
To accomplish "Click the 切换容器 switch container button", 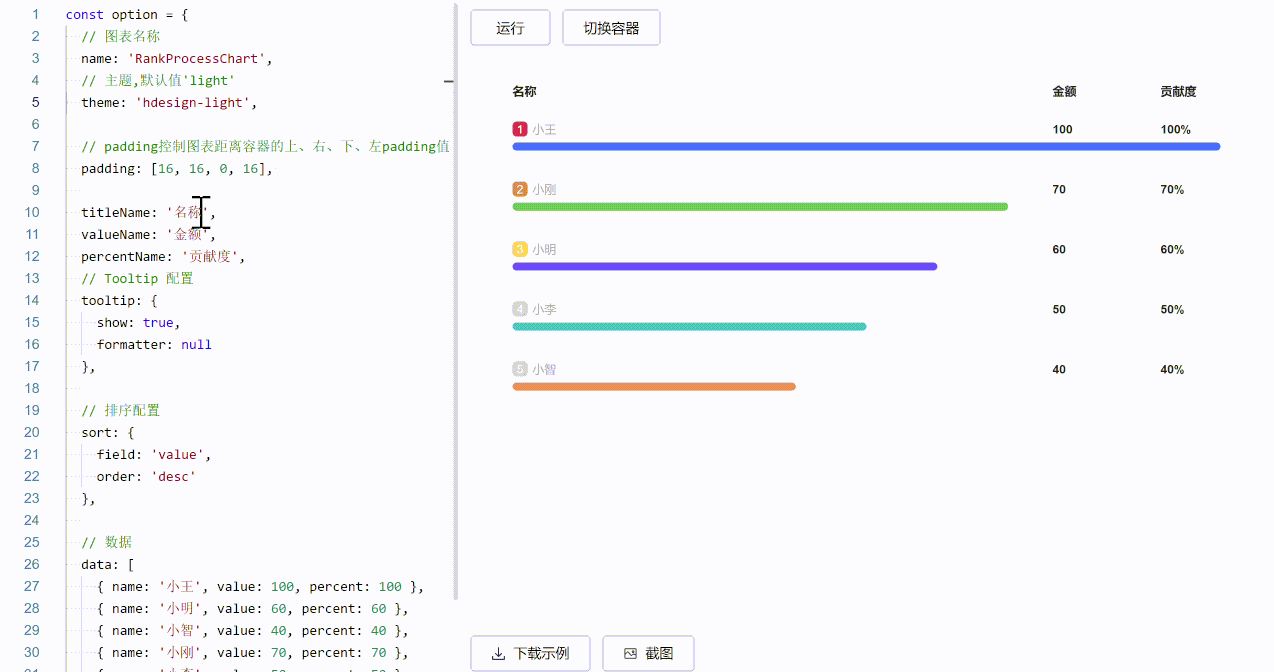I will coord(611,28).
